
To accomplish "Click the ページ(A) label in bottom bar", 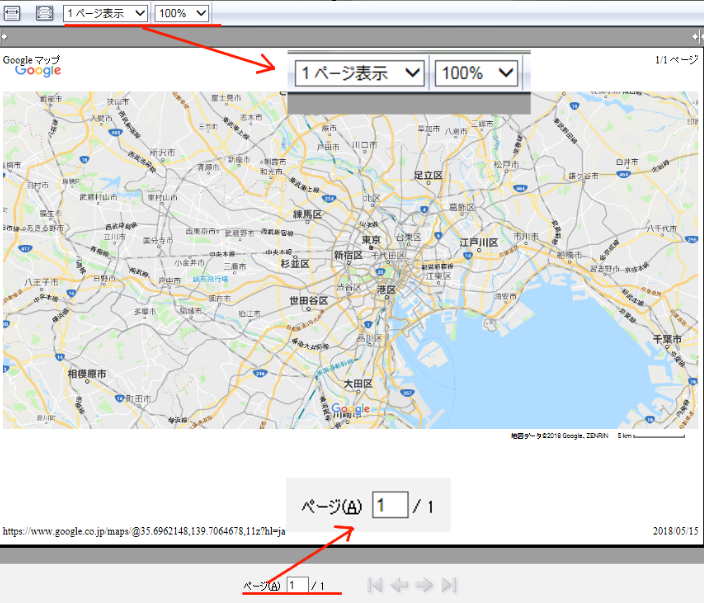I will click(x=261, y=585).
